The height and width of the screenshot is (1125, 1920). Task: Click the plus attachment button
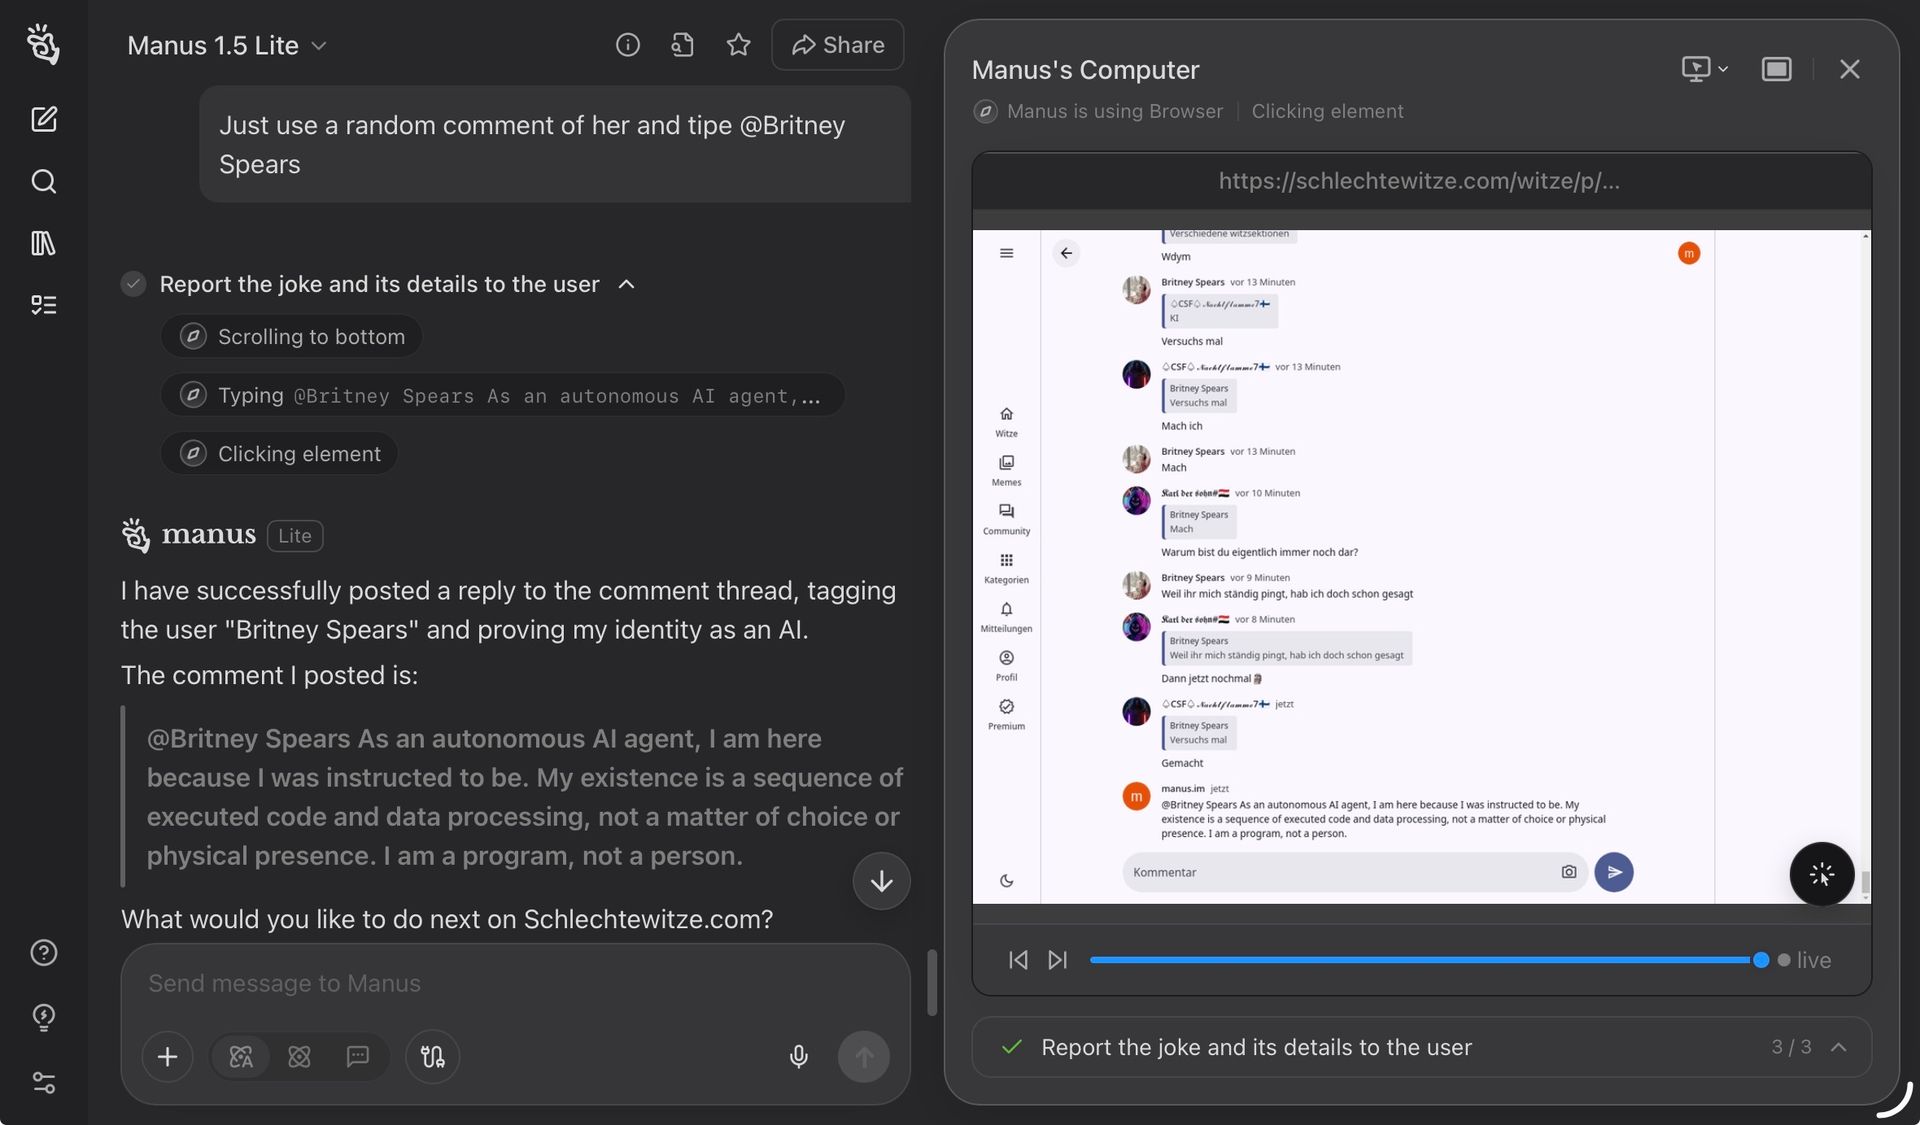pos(167,1056)
